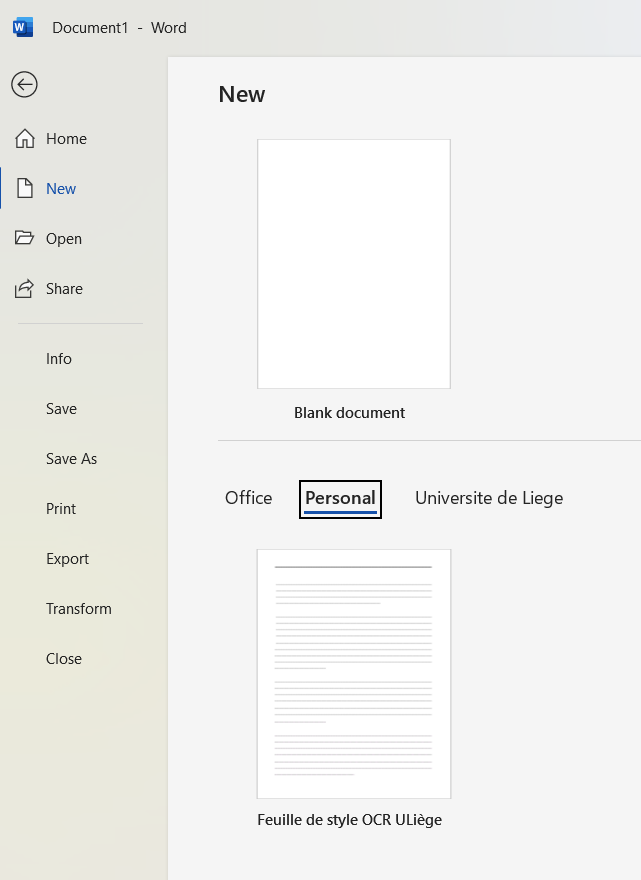Click the New page icon in the sidebar
This screenshot has width=641, height=880.
(x=25, y=189)
